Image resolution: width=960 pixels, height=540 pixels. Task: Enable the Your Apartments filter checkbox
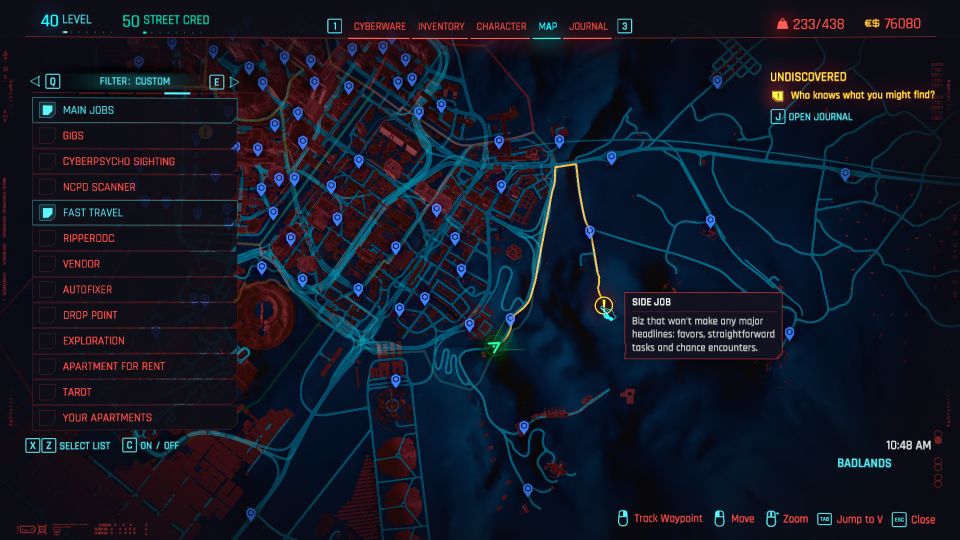pos(47,418)
